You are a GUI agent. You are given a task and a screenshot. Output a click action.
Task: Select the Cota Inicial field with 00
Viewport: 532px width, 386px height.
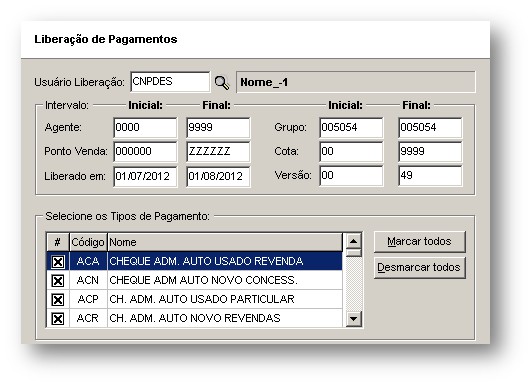[x=351, y=152]
